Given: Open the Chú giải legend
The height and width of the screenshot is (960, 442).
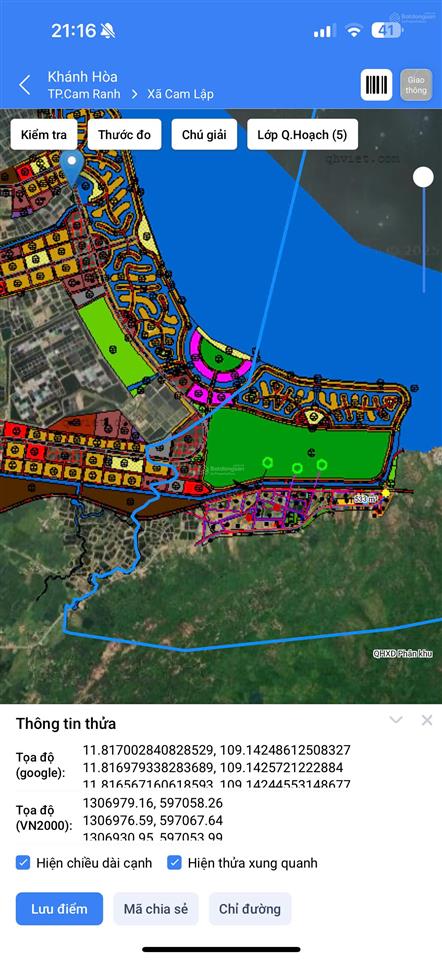Looking at the screenshot, I should click(204, 135).
